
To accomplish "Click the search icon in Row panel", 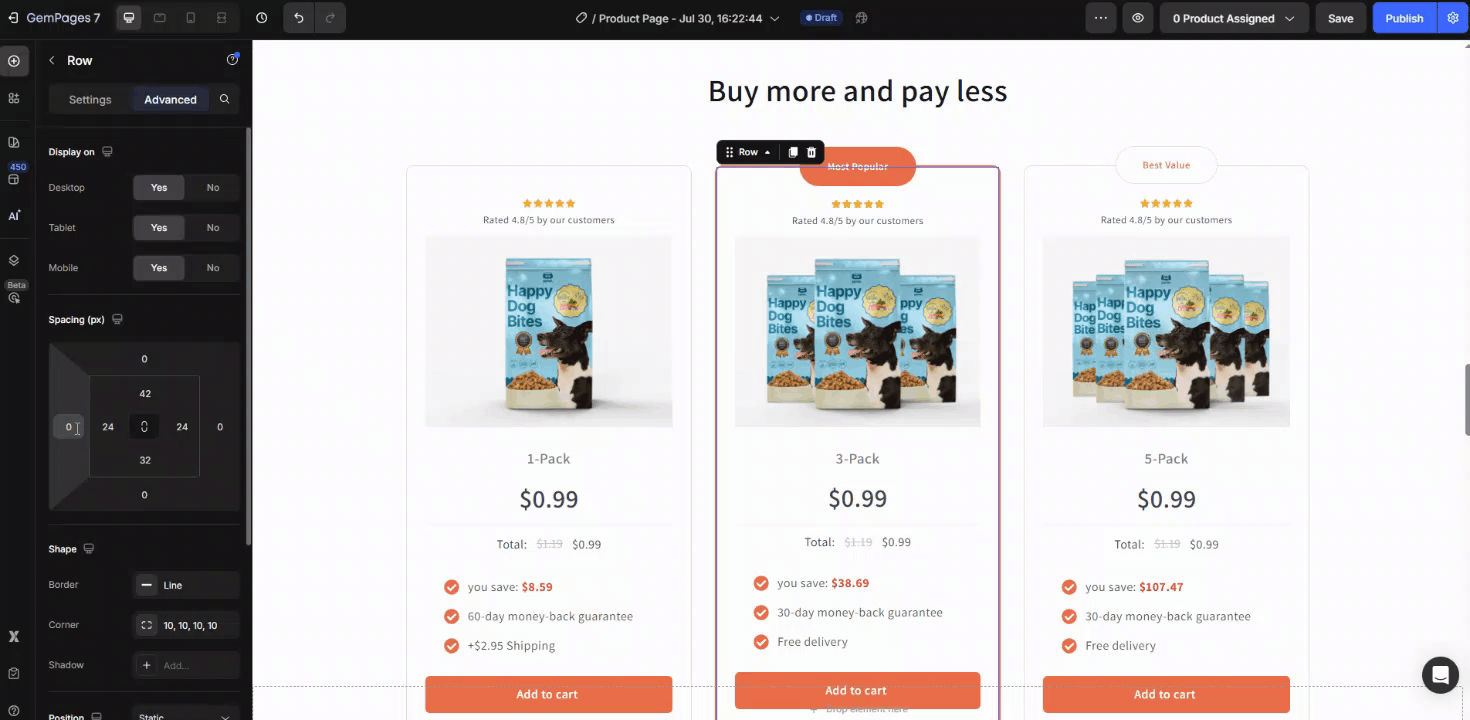I will [x=224, y=99].
